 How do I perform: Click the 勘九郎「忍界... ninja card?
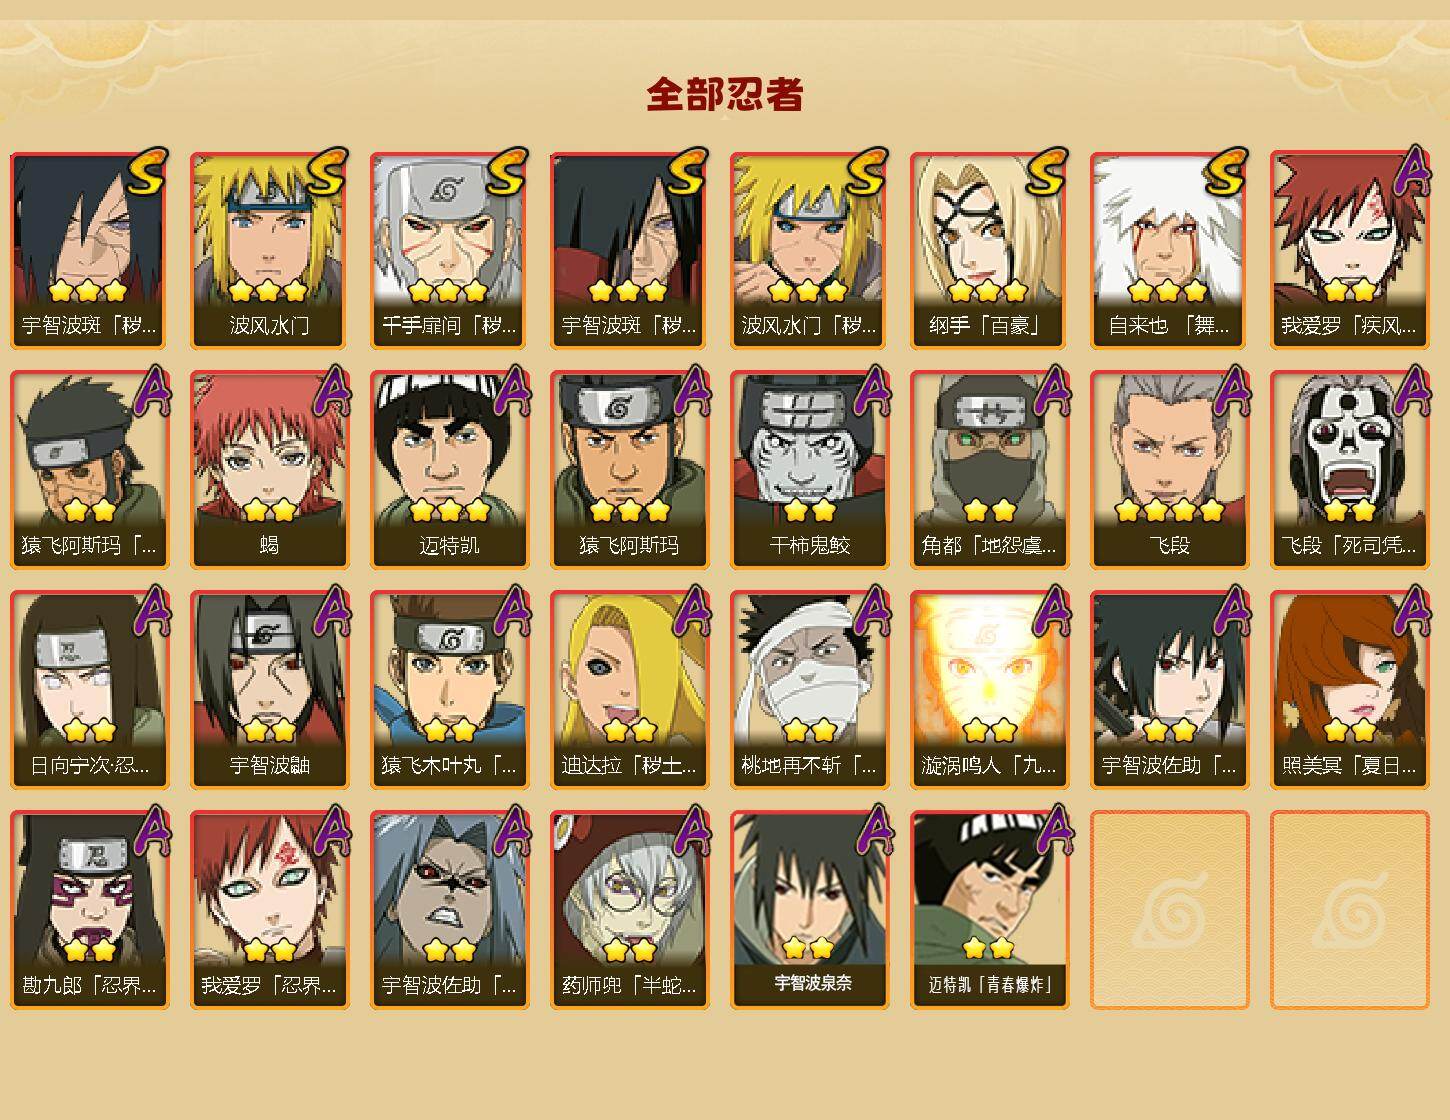click(90, 909)
